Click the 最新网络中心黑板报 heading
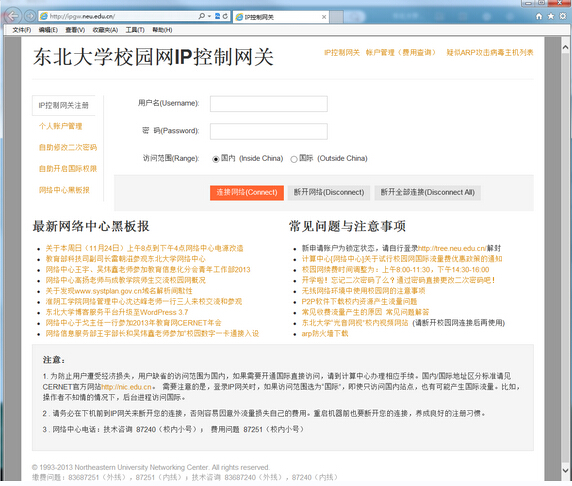 [91, 226]
